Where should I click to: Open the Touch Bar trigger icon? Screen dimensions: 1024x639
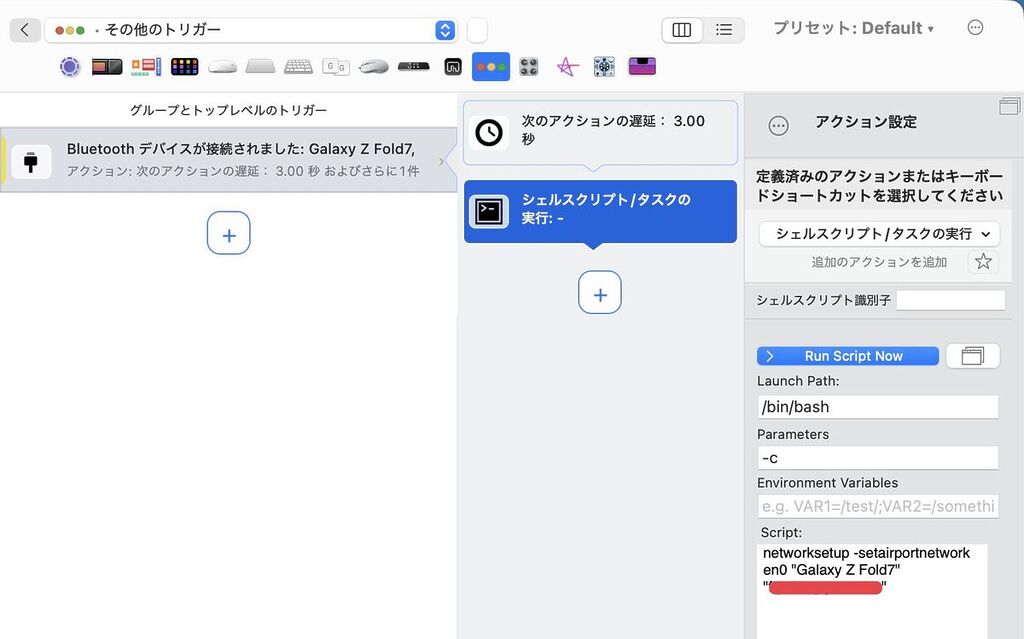pos(107,67)
